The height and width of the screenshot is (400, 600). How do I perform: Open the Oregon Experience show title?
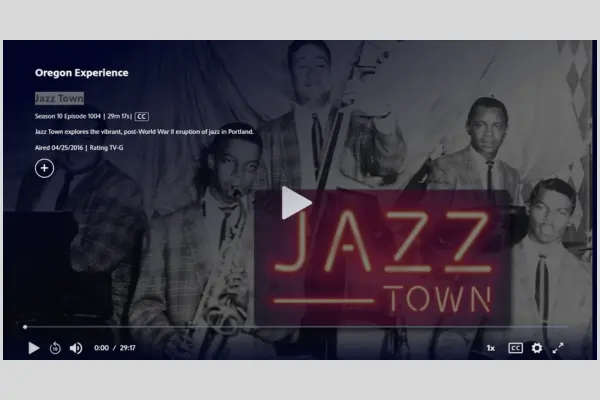click(x=82, y=73)
